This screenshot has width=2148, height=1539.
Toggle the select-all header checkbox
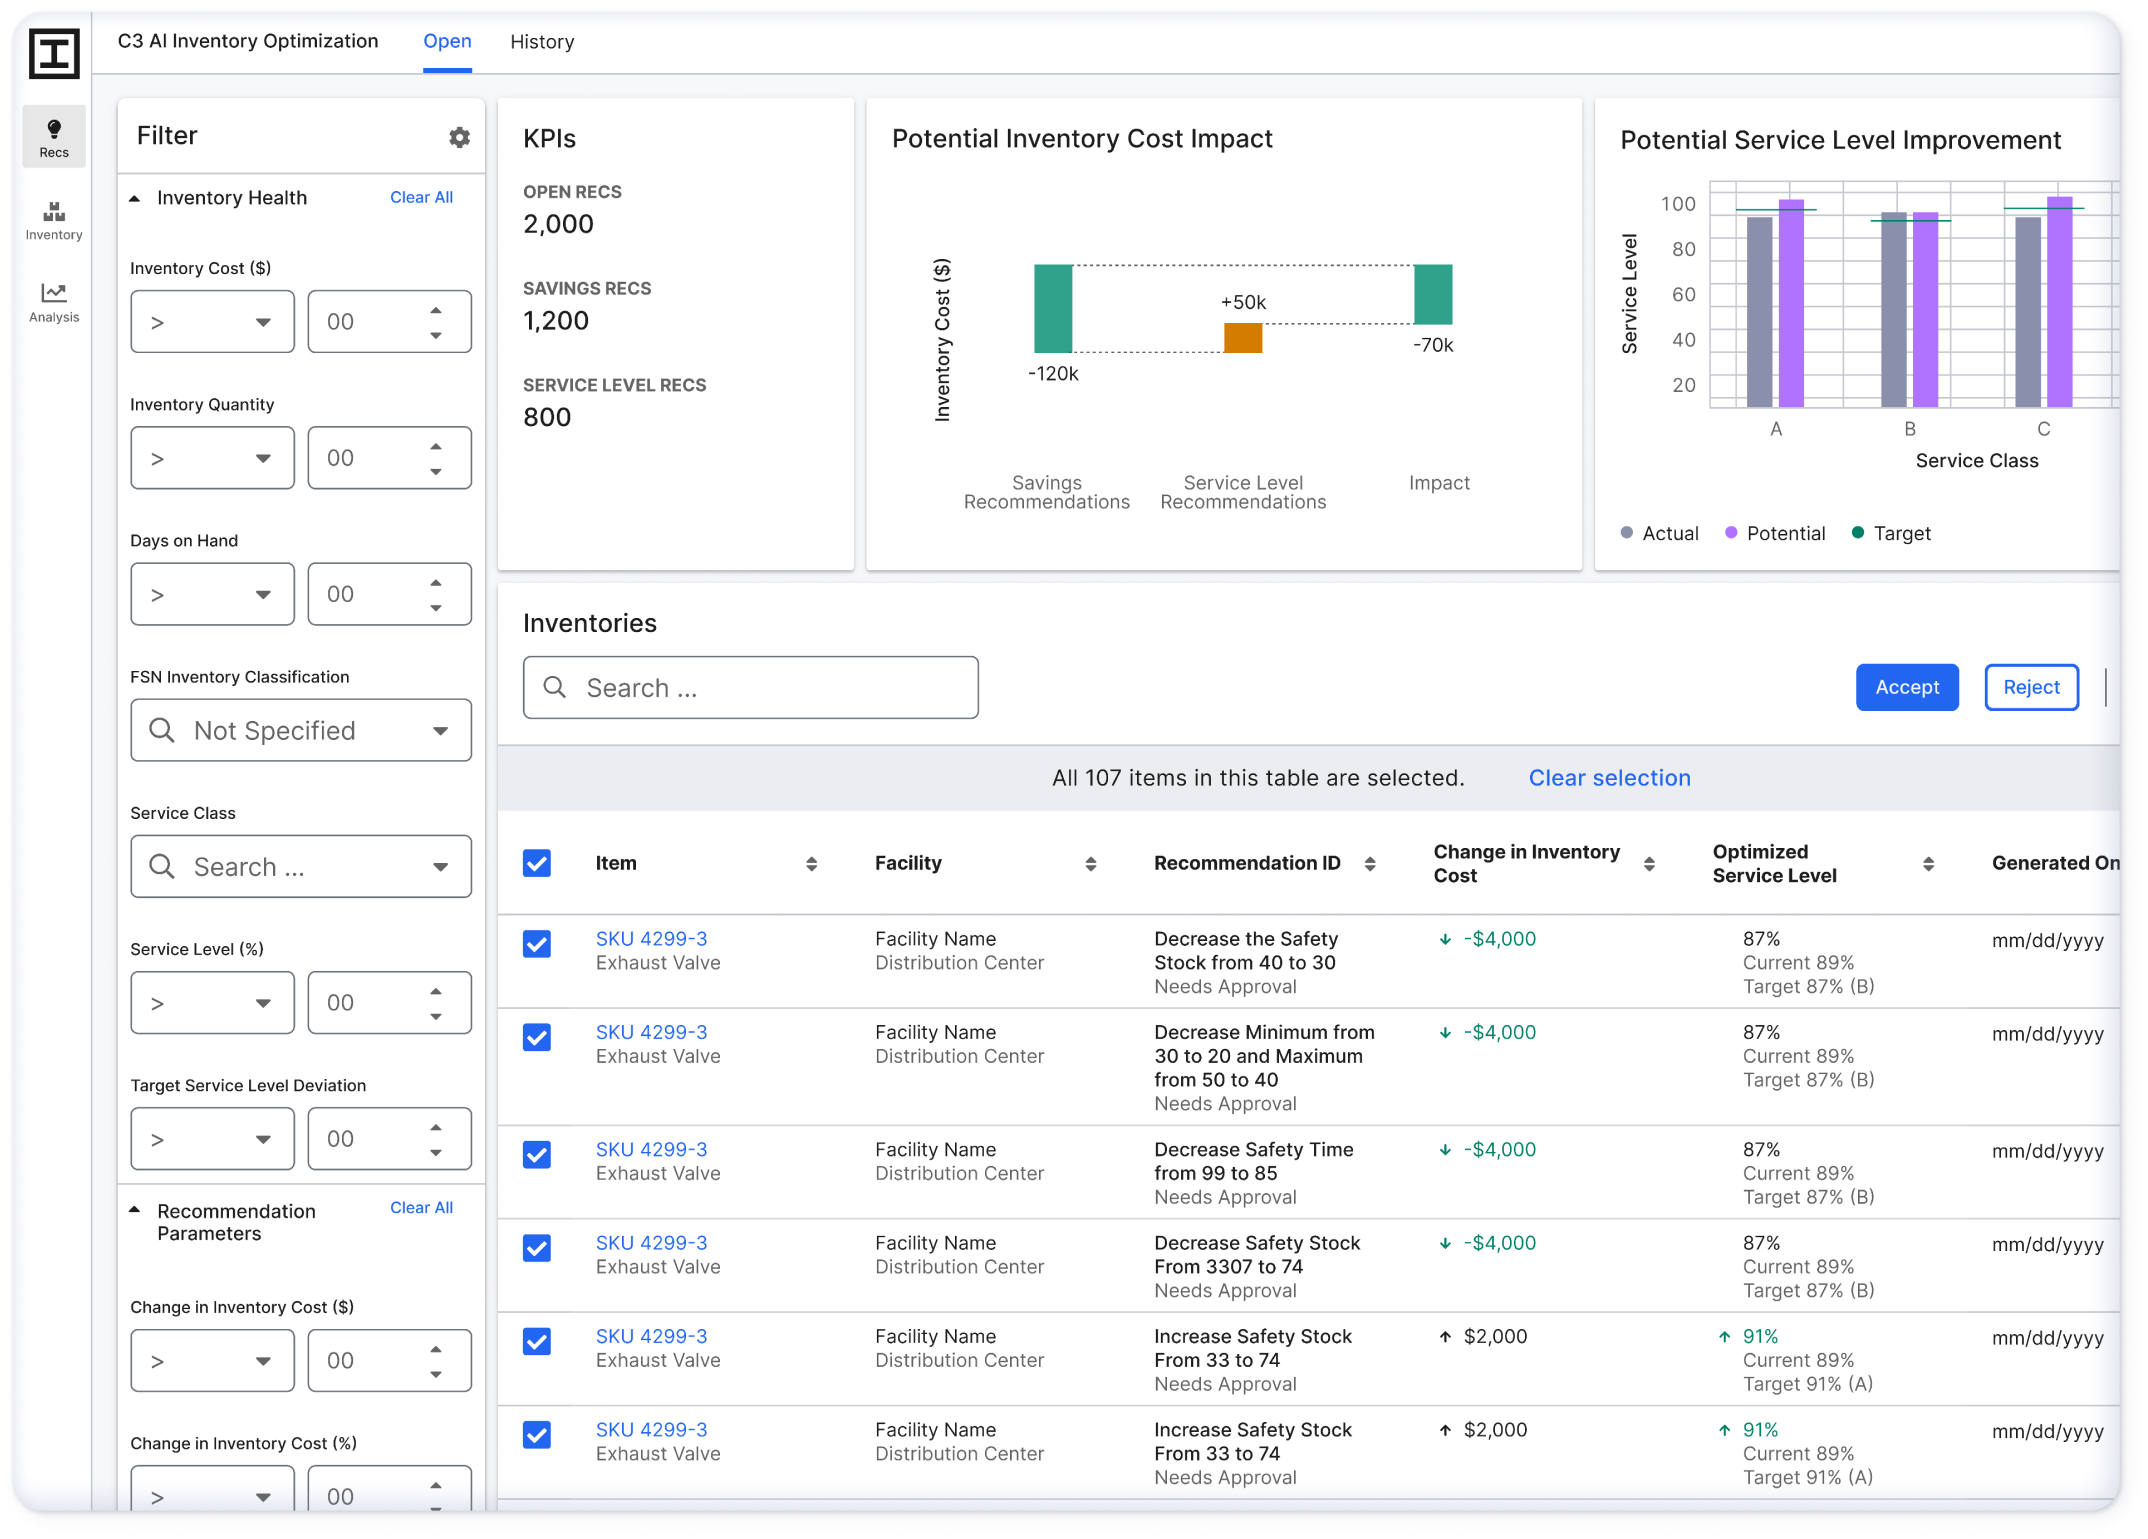[x=537, y=863]
